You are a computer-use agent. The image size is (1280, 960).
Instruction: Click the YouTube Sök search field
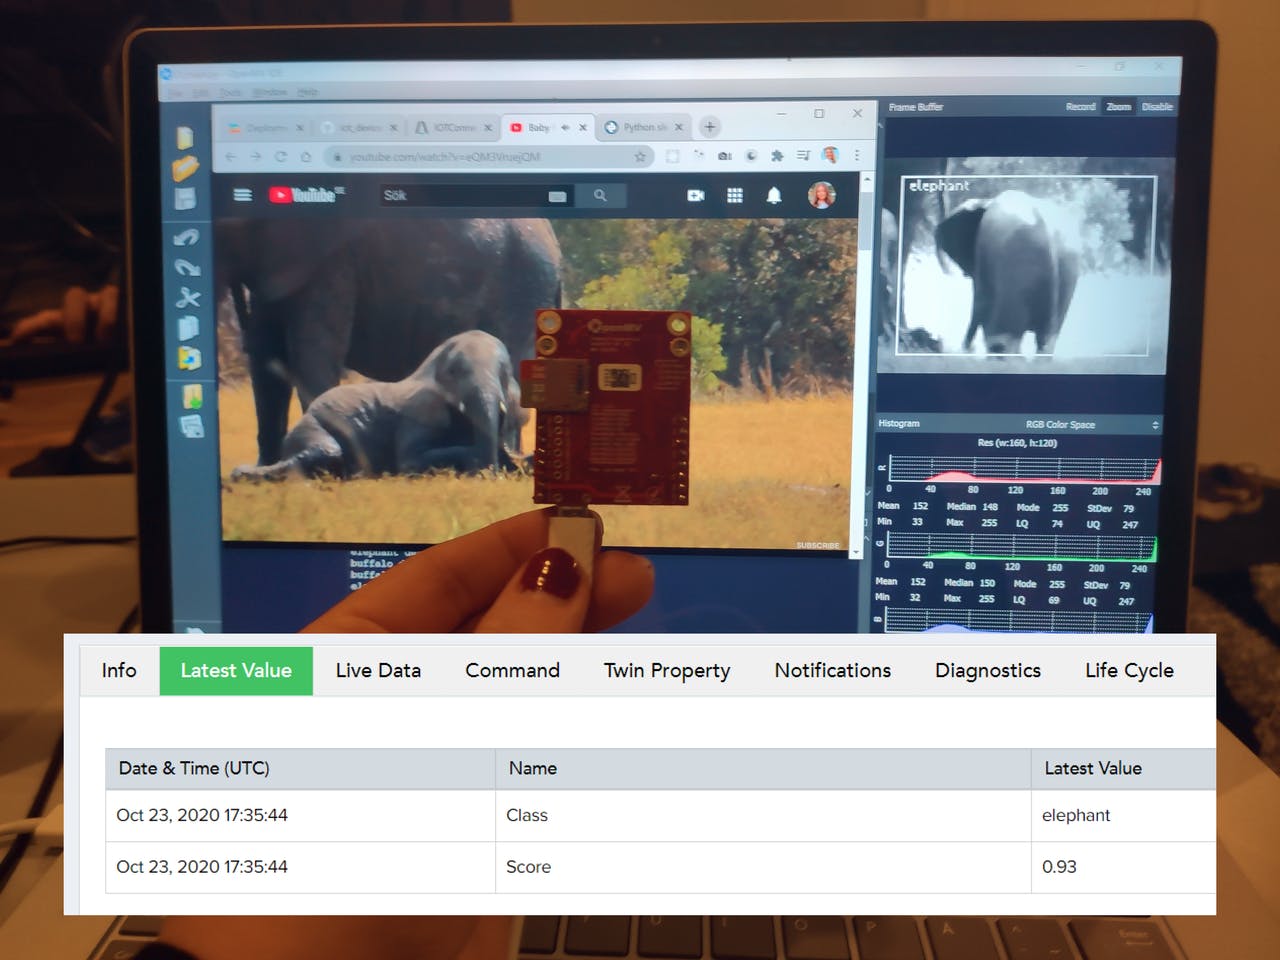(x=460, y=196)
